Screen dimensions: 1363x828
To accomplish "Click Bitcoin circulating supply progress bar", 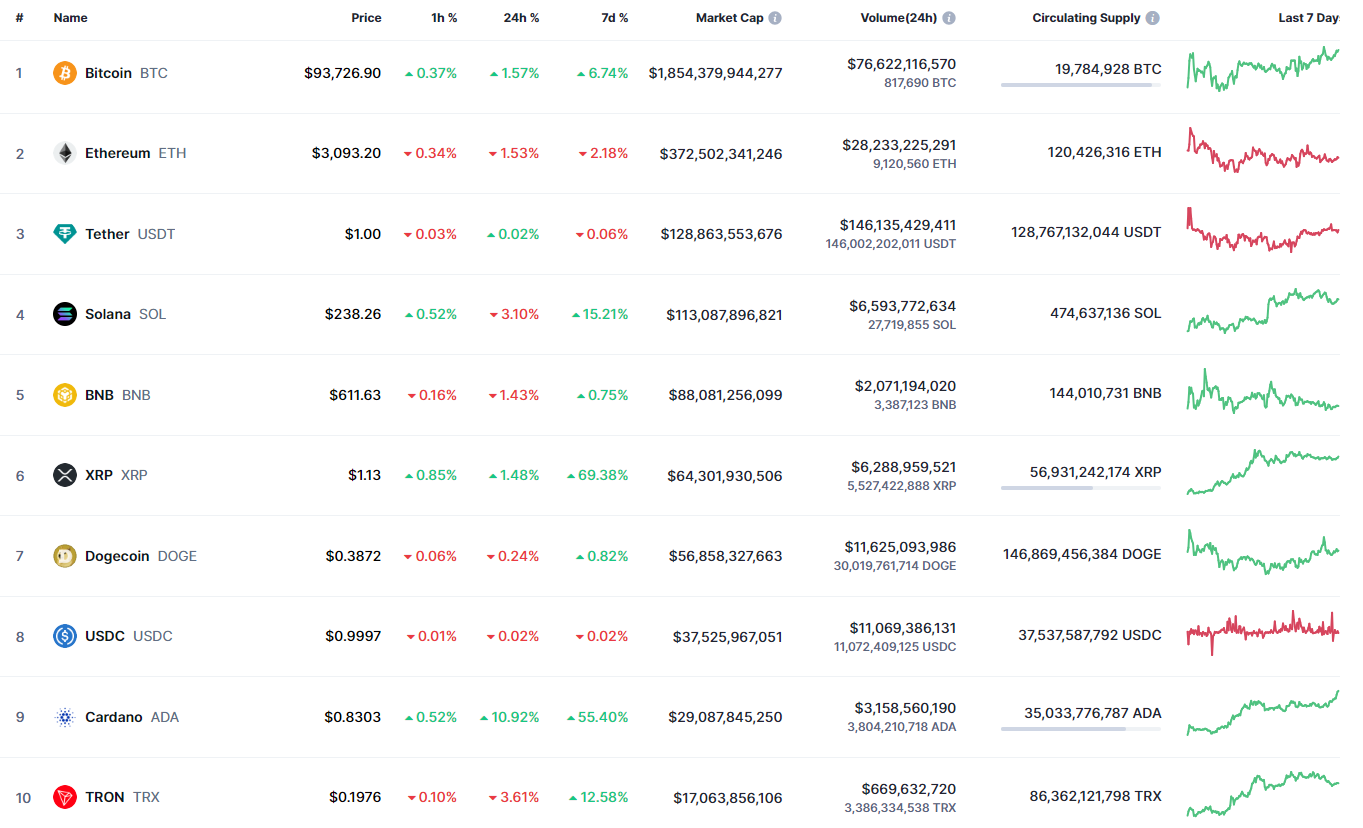I will (x=1080, y=86).
